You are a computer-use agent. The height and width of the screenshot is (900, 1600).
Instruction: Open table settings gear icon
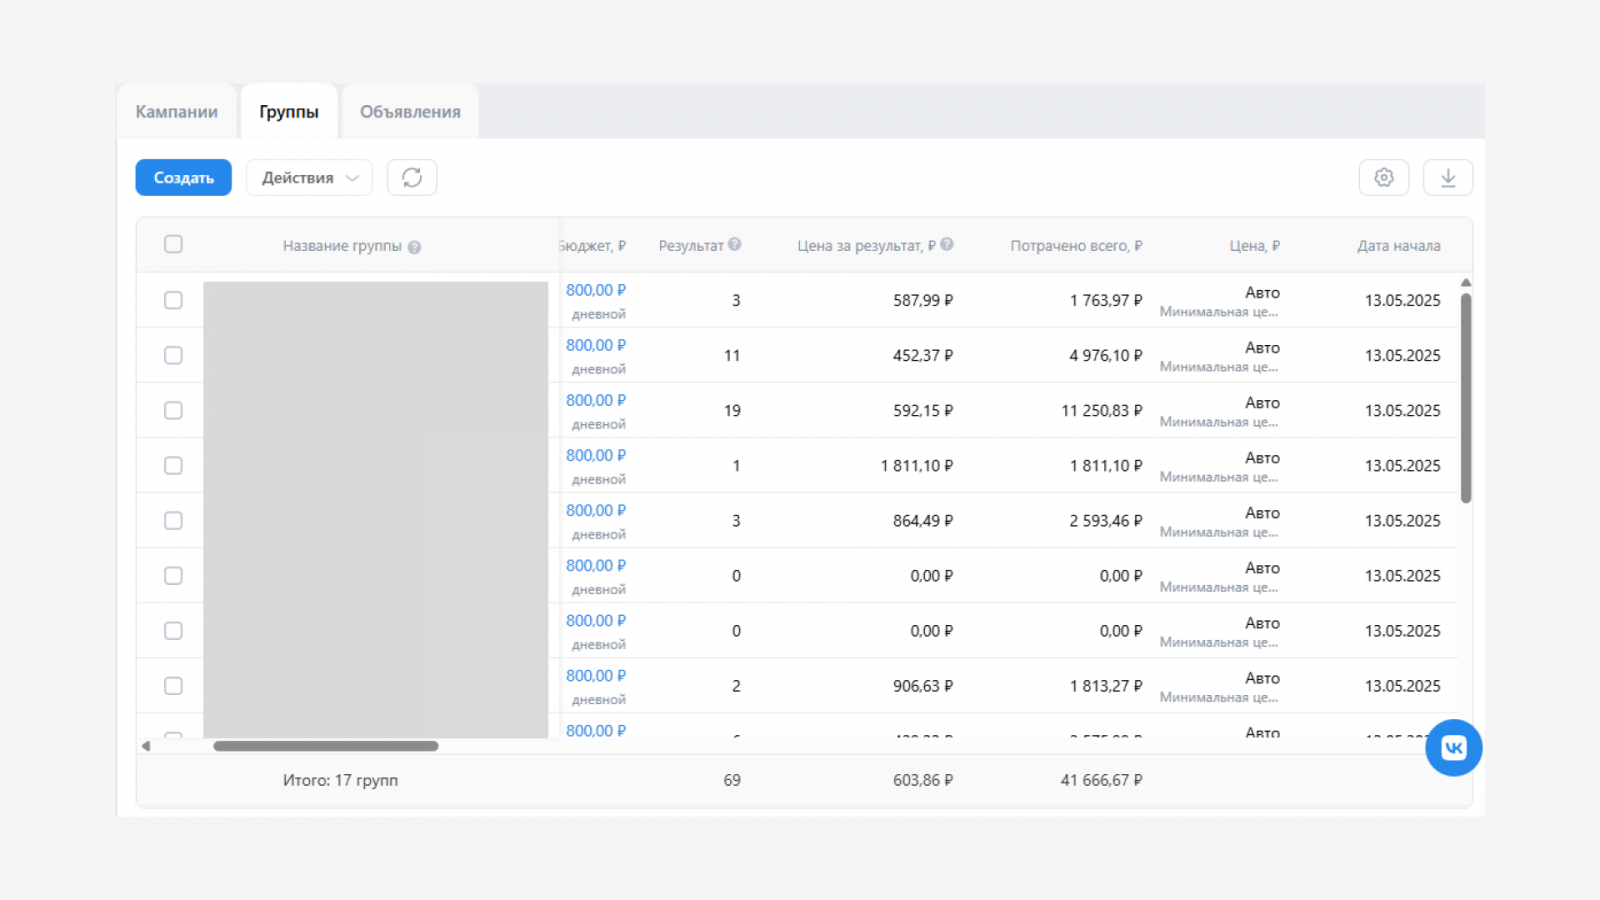point(1383,178)
